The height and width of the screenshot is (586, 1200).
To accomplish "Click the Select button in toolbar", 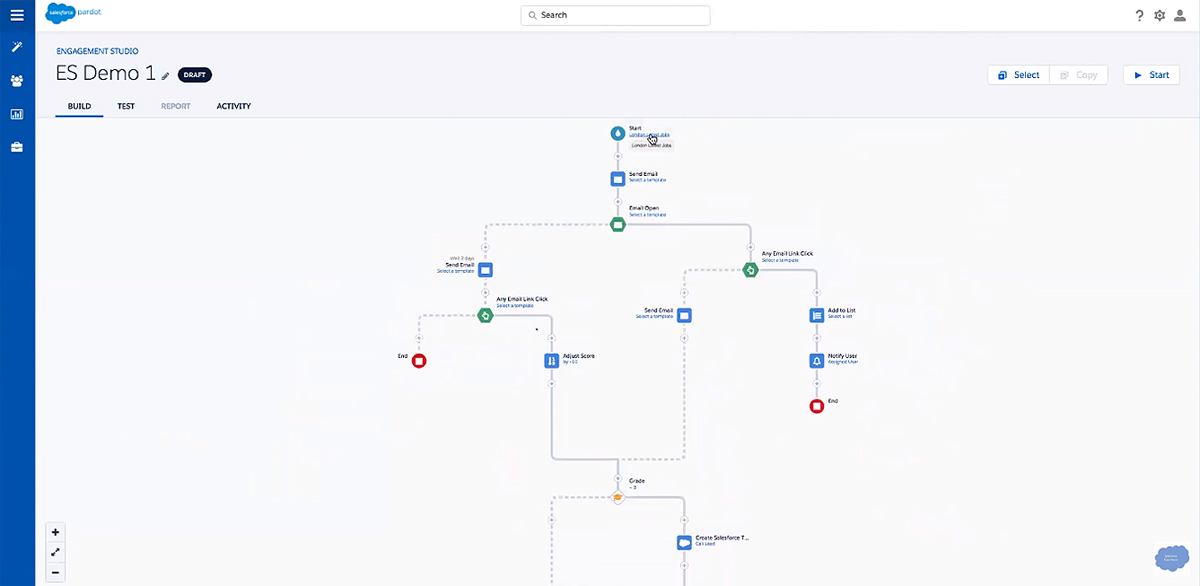I will click(x=1018, y=75).
